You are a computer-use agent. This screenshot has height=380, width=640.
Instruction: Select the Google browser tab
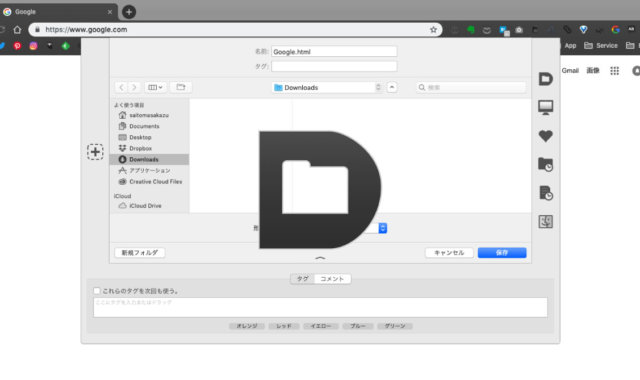coord(58,12)
